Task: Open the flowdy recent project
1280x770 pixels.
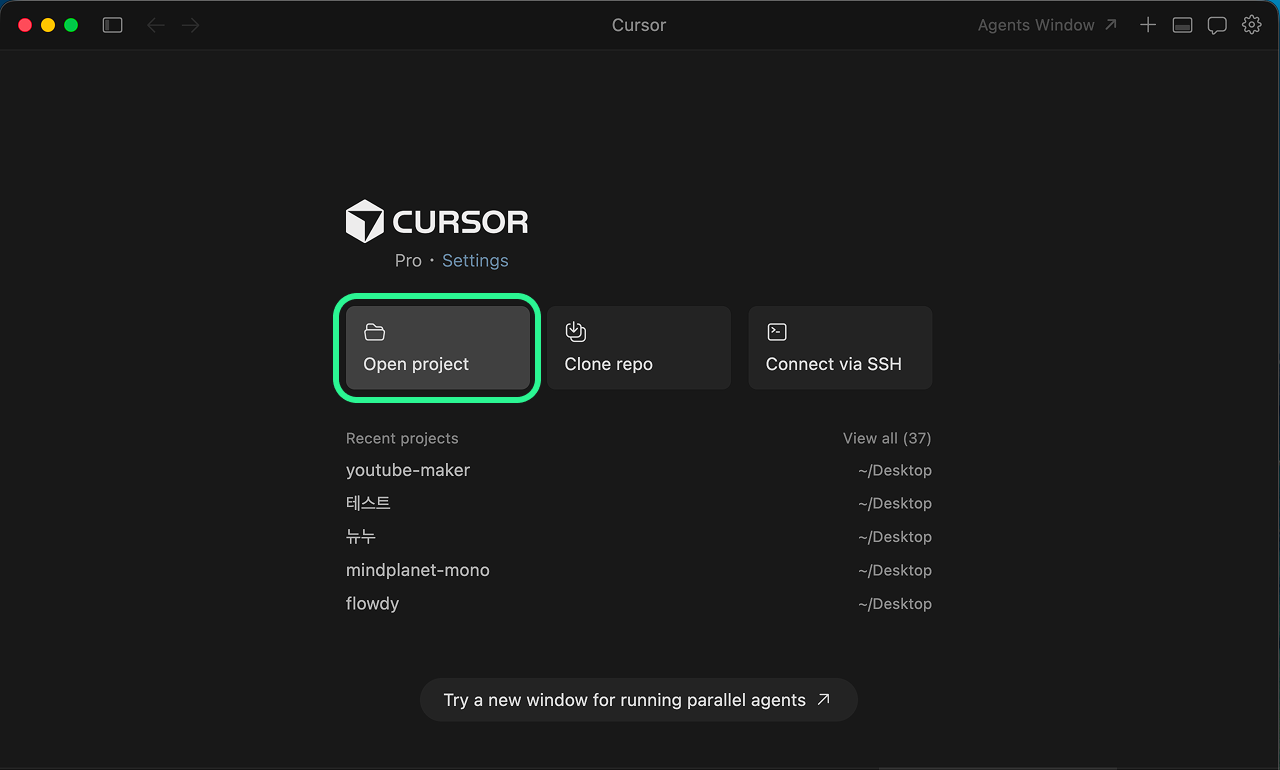Action: click(x=639, y=604)
